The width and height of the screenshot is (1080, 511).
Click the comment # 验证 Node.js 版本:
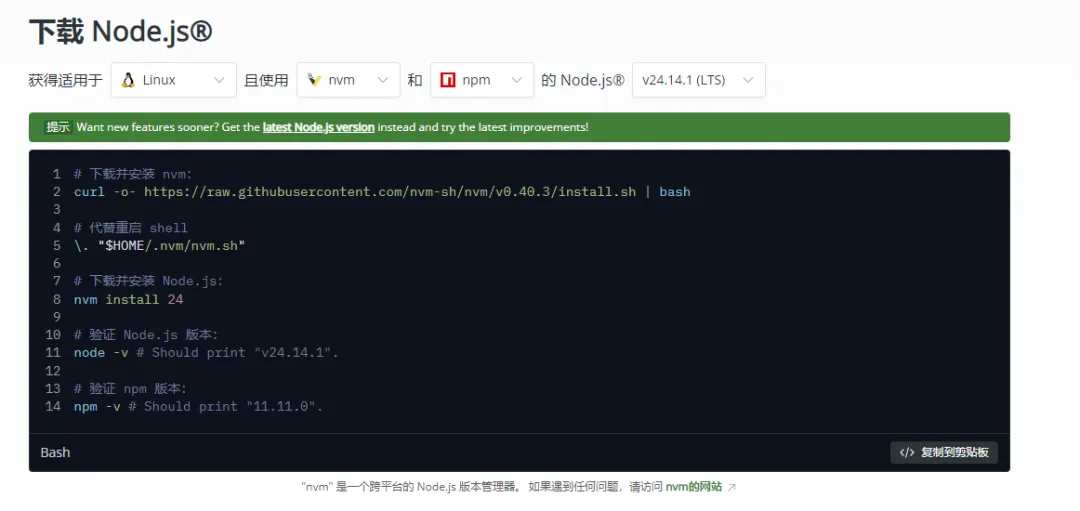point(146,335)
